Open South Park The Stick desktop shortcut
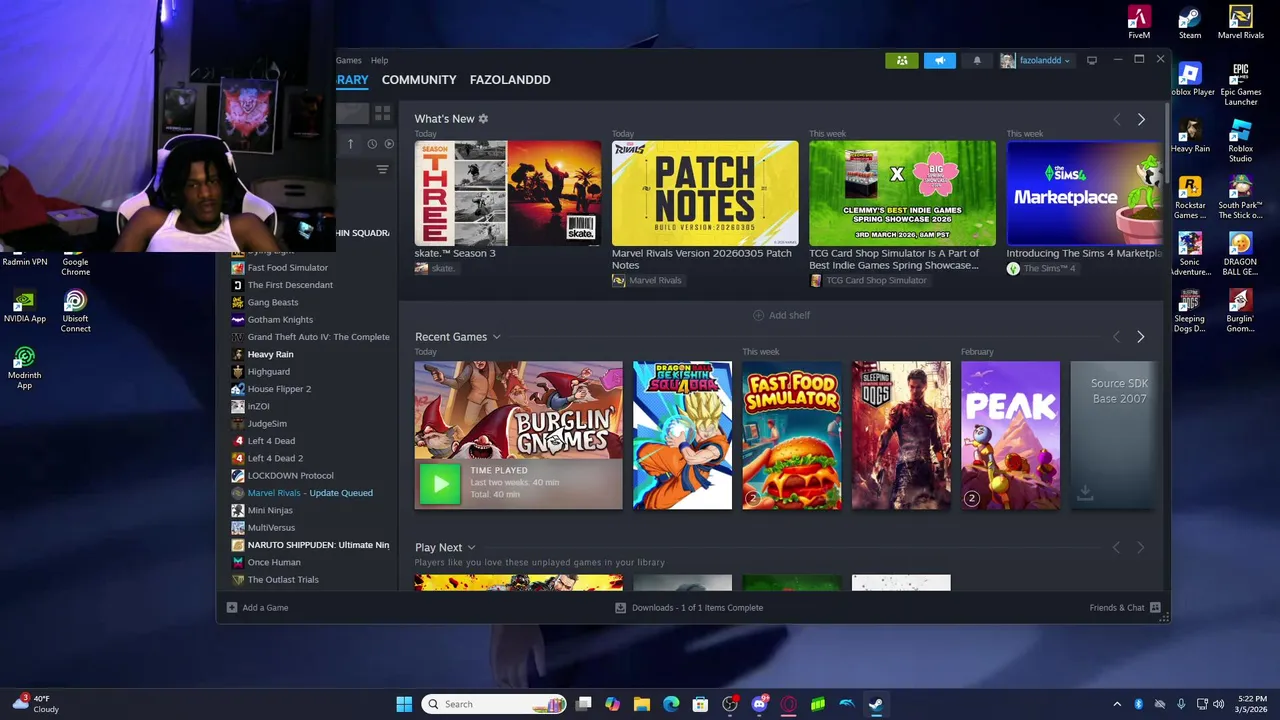This screenshot has height=720, width=1280. (1240, 197)
